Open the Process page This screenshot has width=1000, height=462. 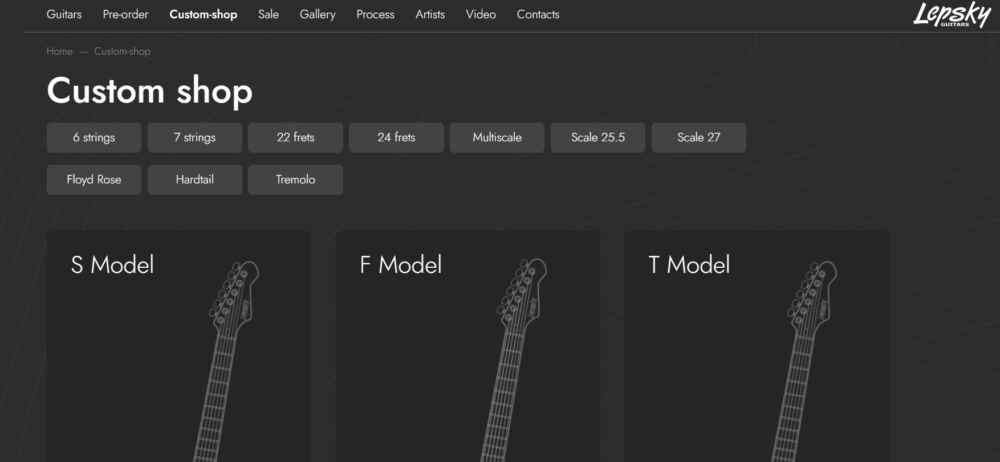[375, 15]
